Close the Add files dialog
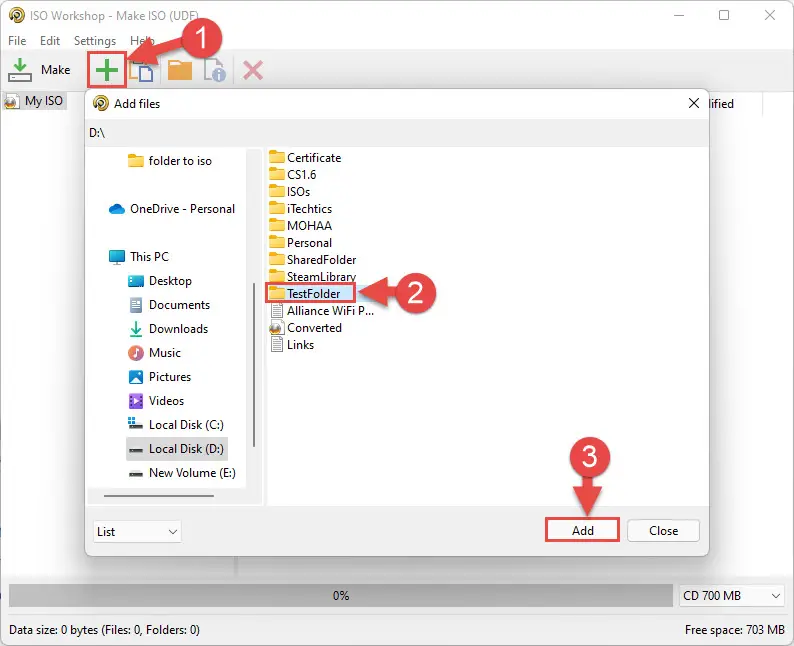This screenshot has height=646, width=794. (694, 103)
